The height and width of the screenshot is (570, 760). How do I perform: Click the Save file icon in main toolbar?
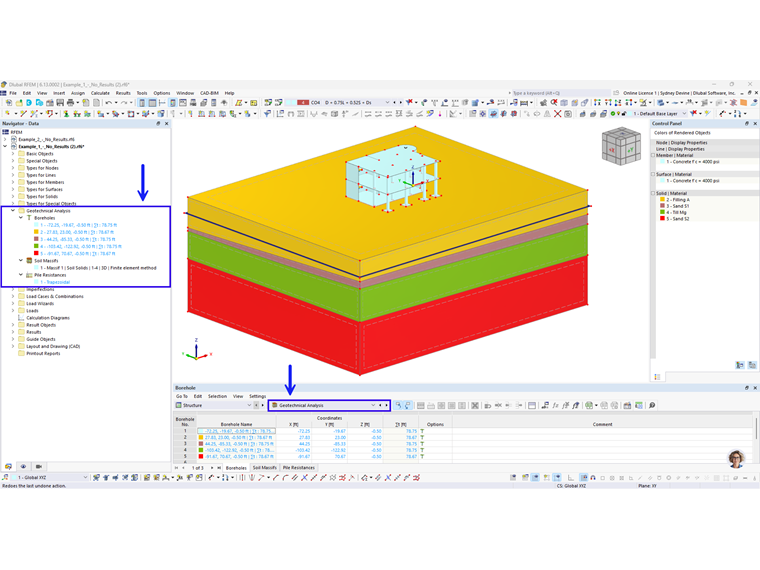60,103
